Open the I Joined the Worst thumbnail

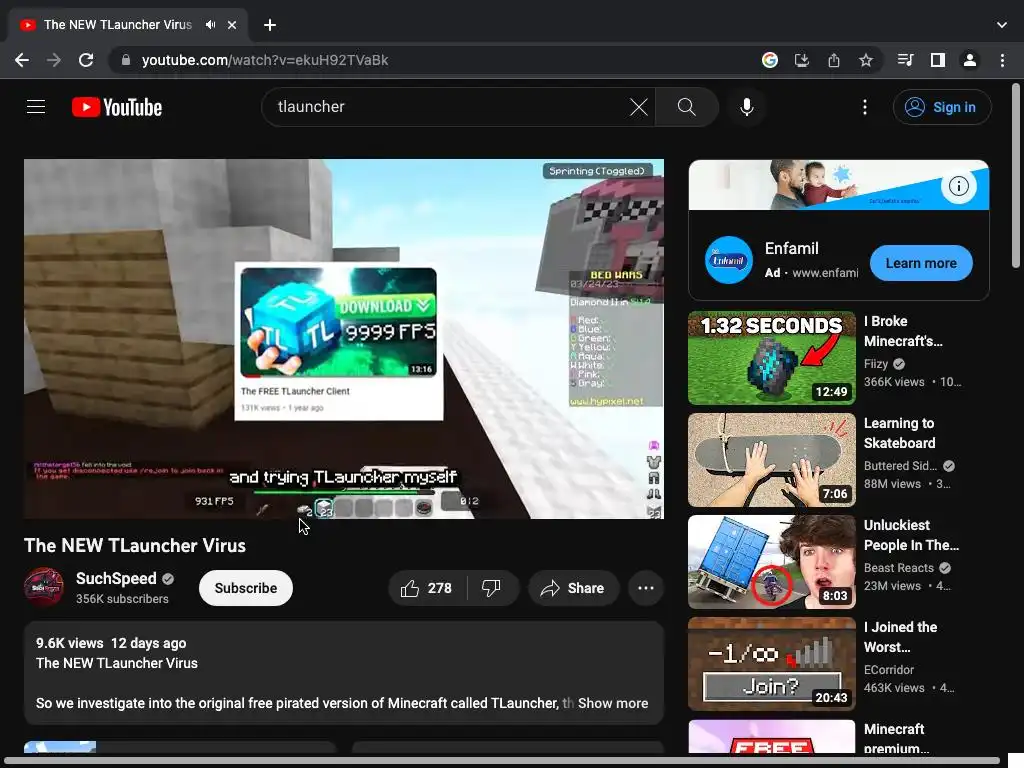coord(771,664)
